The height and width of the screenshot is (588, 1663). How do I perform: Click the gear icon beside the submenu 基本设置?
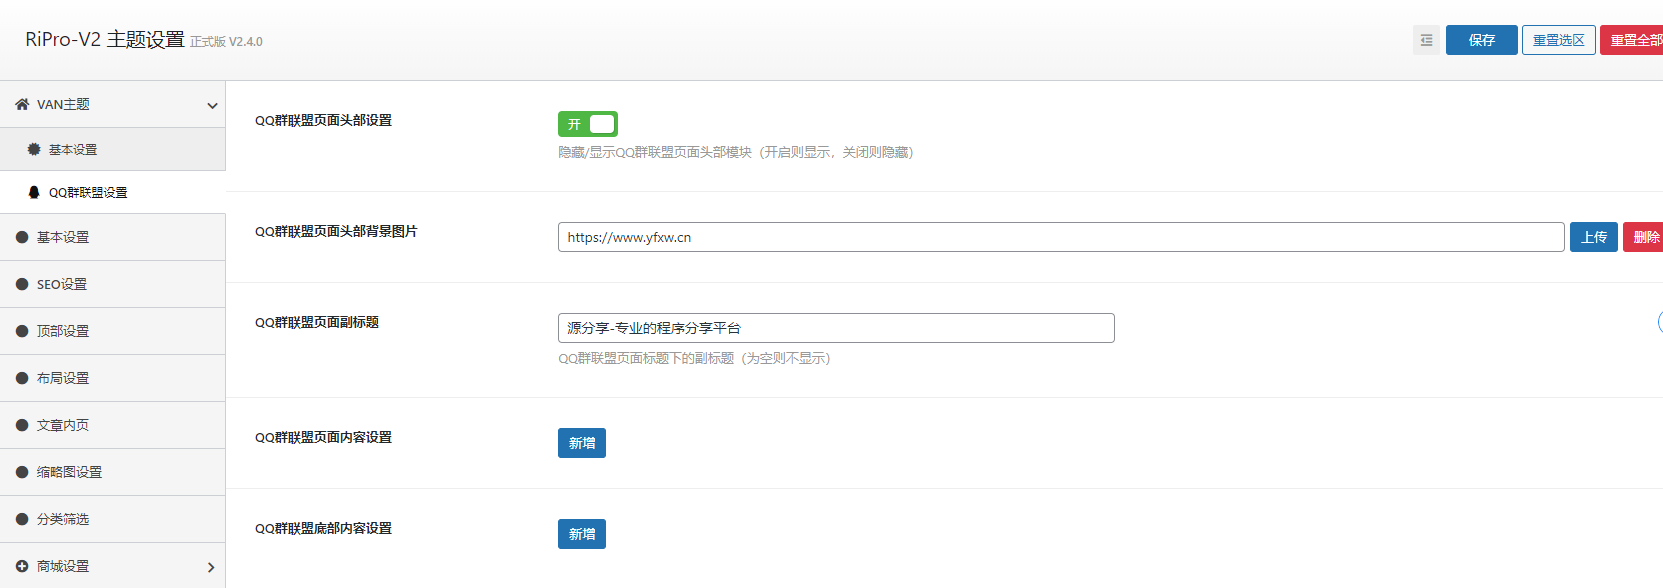pyautogui.click(x=34, y=149)
